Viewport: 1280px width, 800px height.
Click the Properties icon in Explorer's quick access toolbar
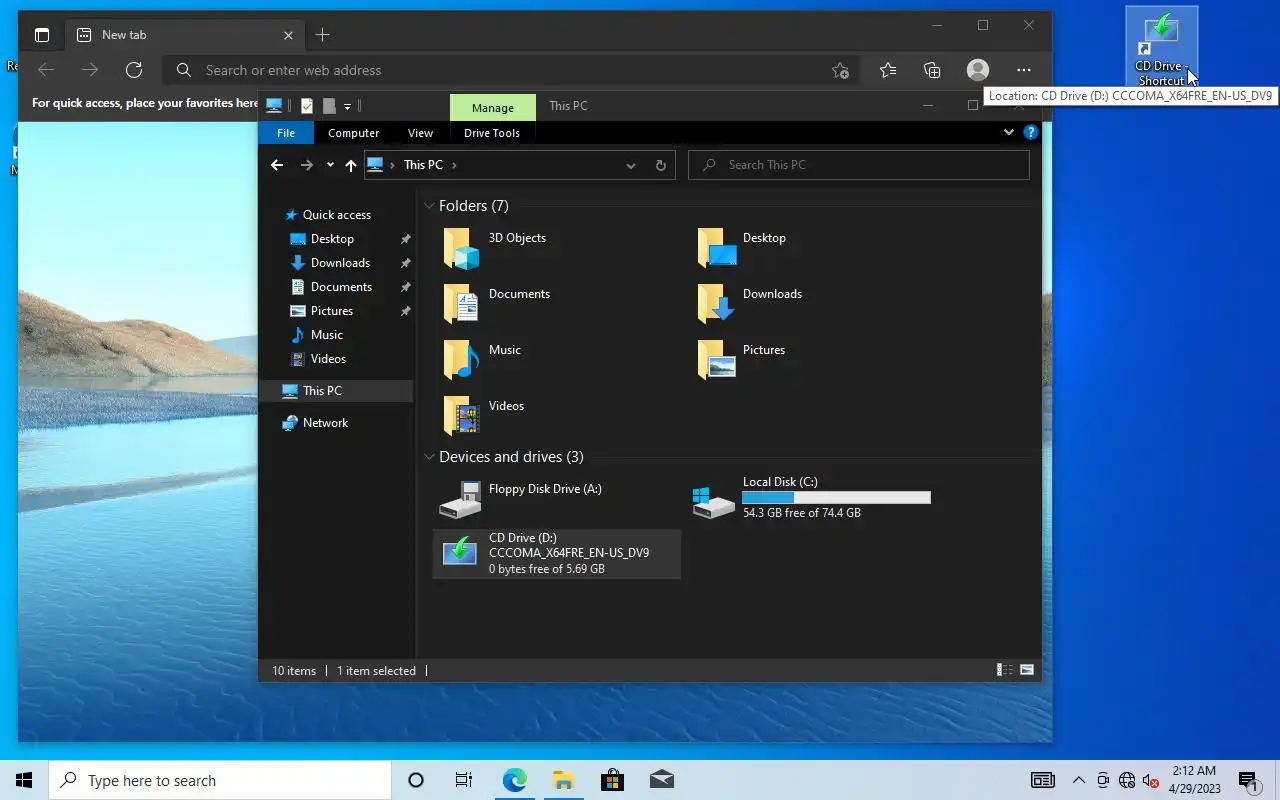[x=307, y=106]
